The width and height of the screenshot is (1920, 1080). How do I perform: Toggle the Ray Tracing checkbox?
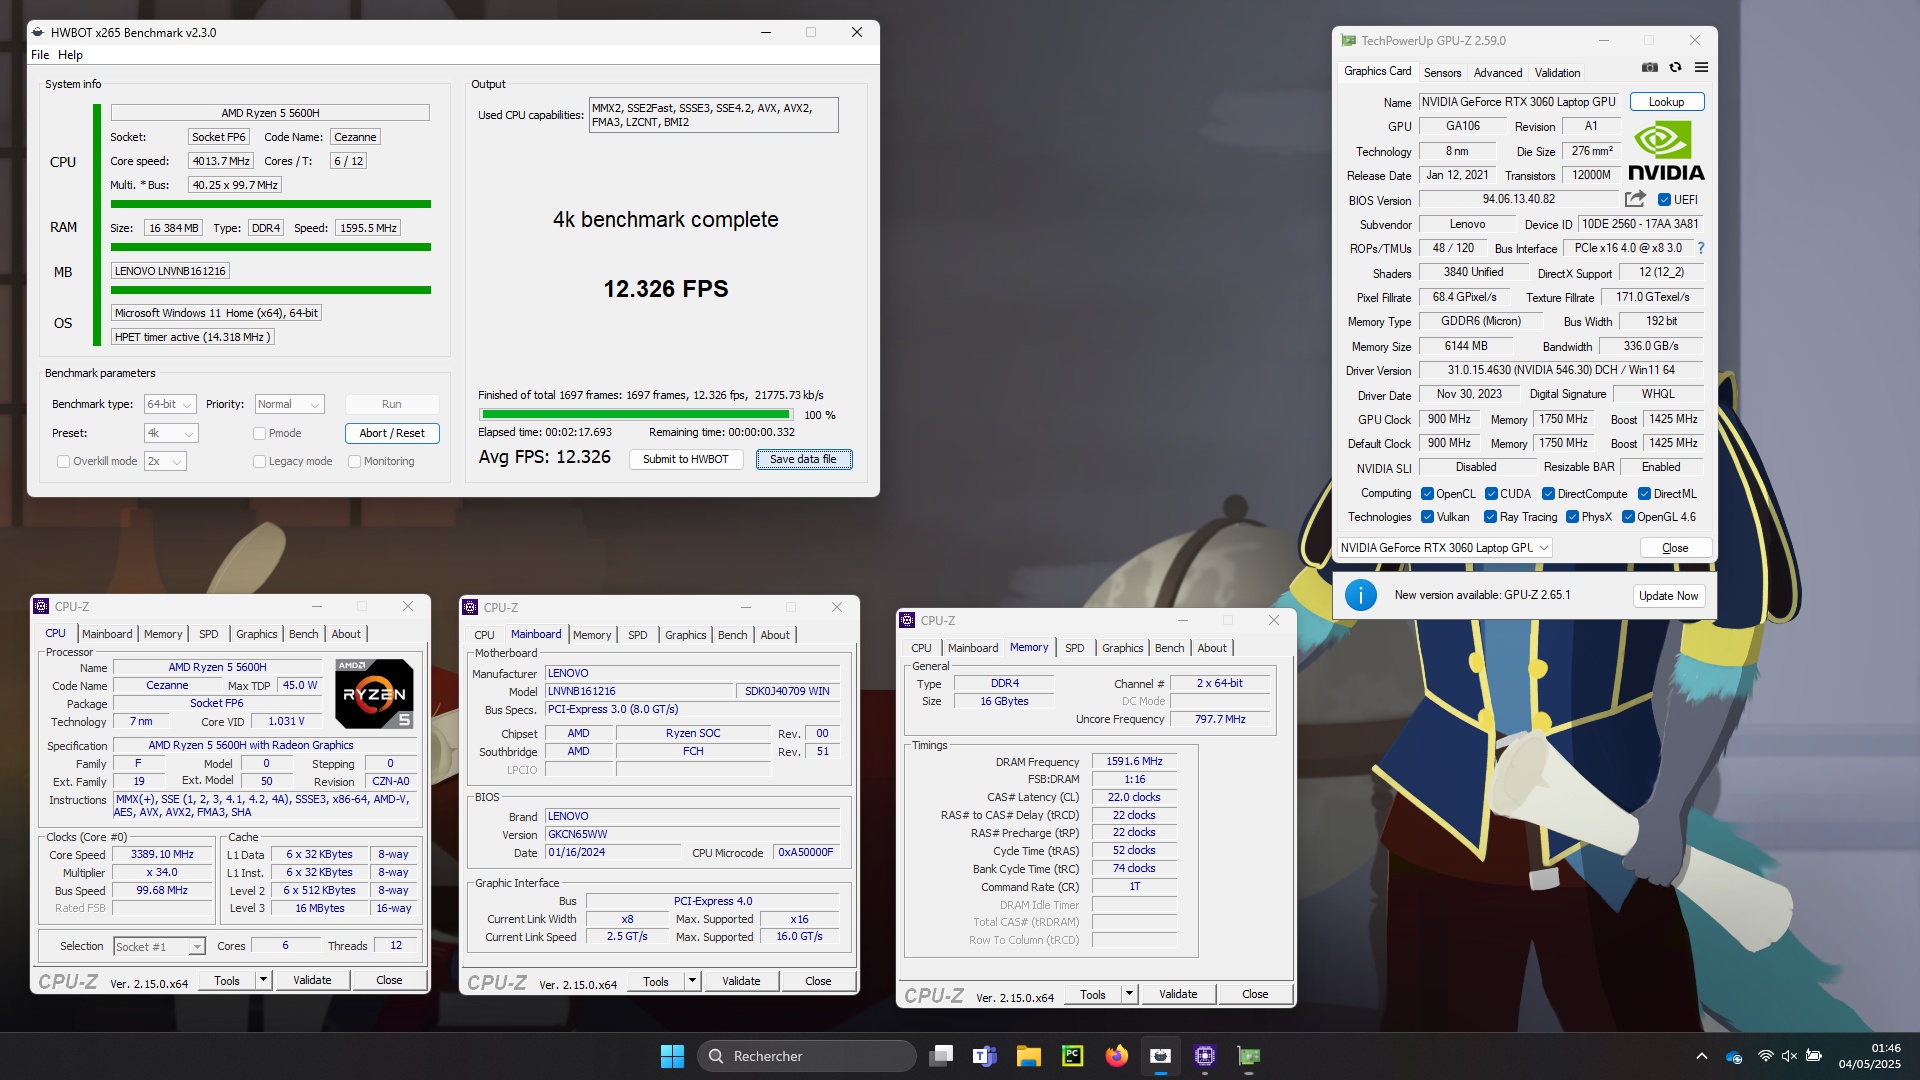[x=1490, y=517]
